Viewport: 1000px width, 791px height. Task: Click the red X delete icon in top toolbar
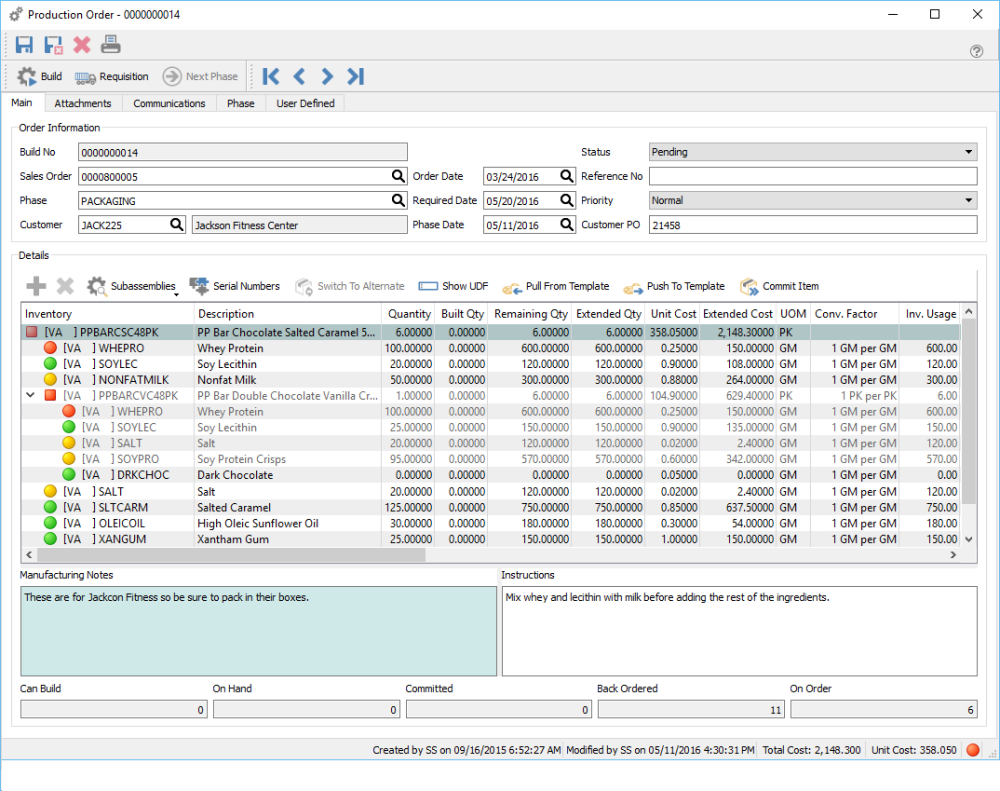pos(82,45)
